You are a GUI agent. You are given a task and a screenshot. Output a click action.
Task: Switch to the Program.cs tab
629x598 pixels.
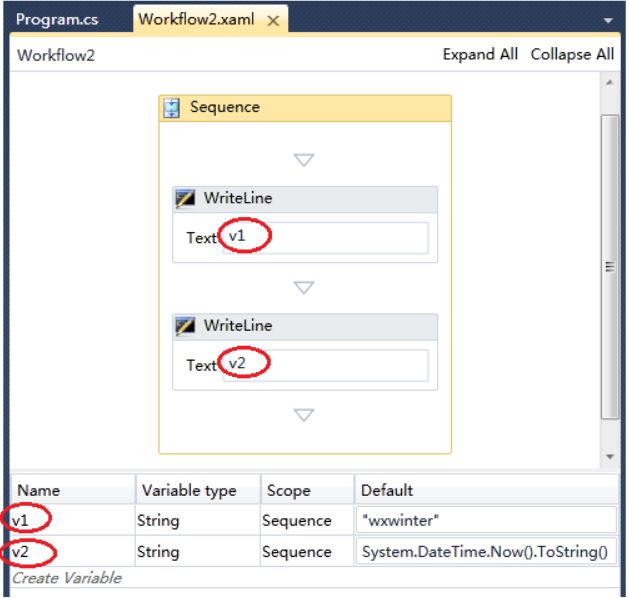coord(57,20)
